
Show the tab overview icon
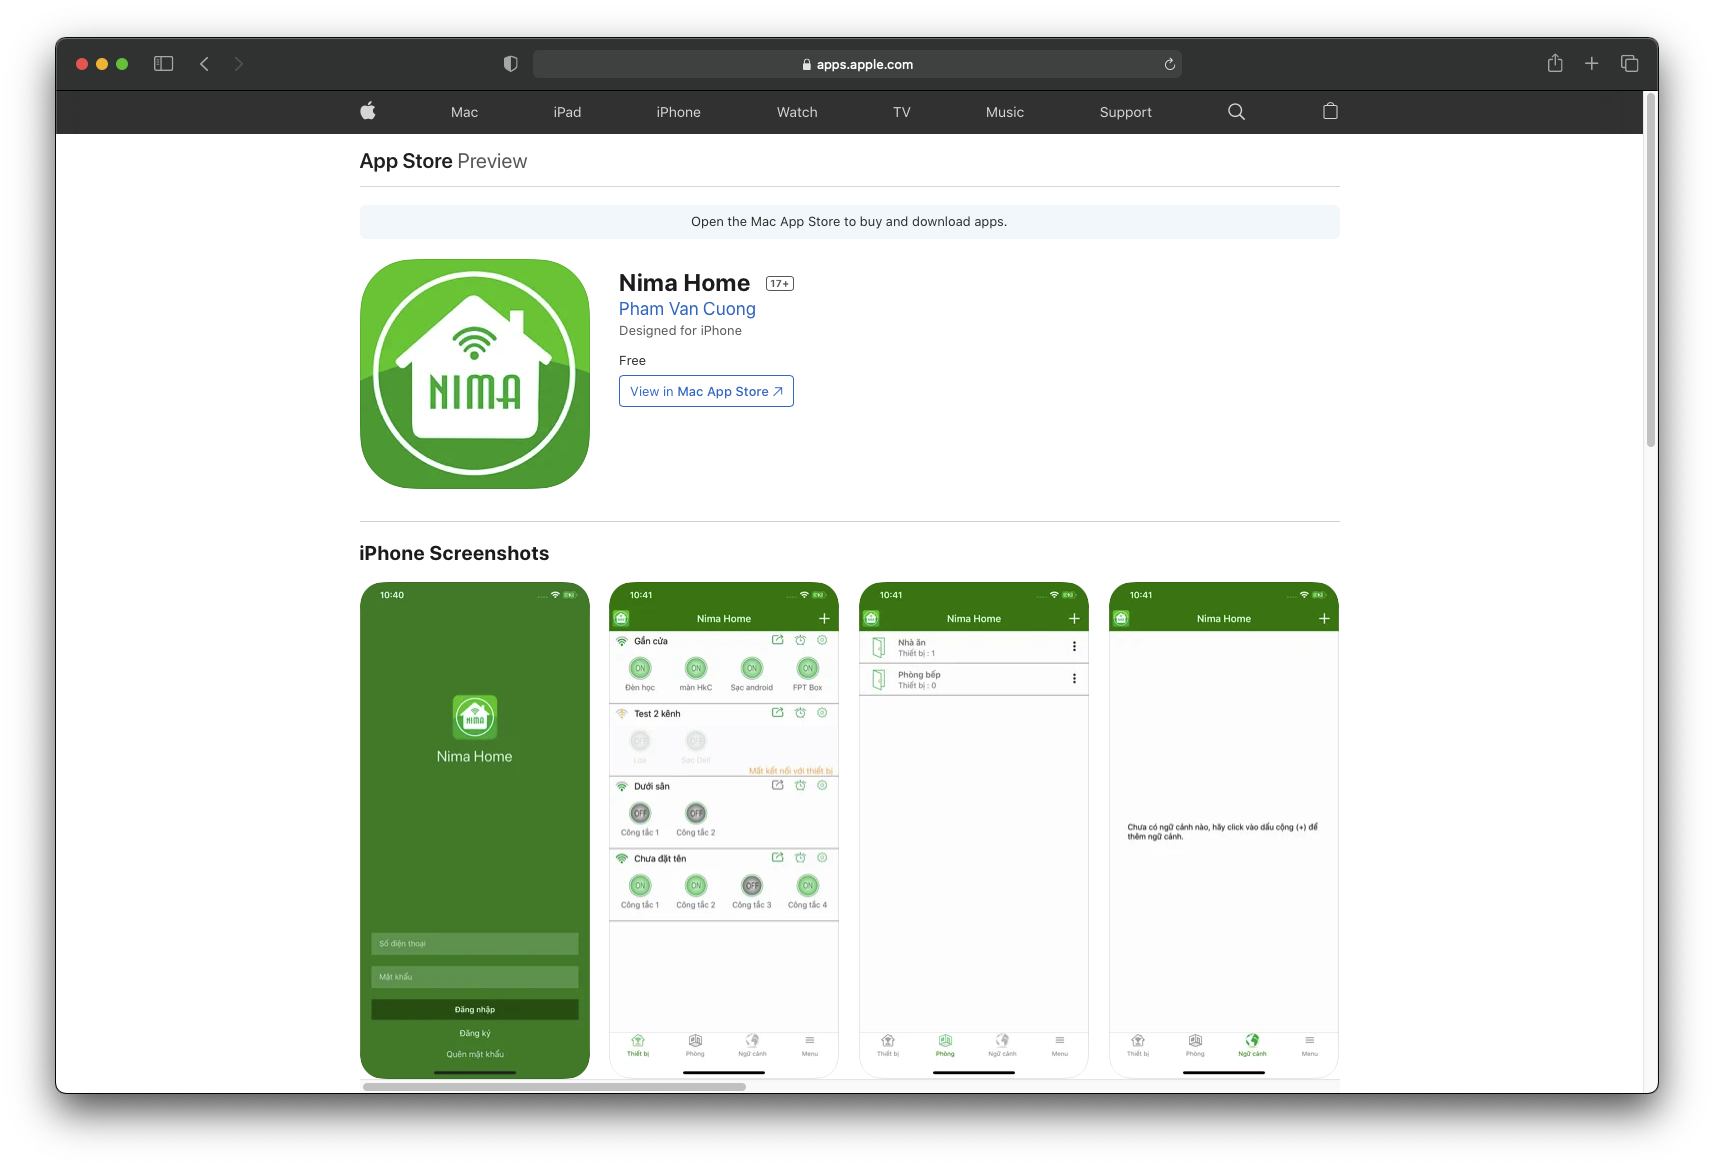1629,64
